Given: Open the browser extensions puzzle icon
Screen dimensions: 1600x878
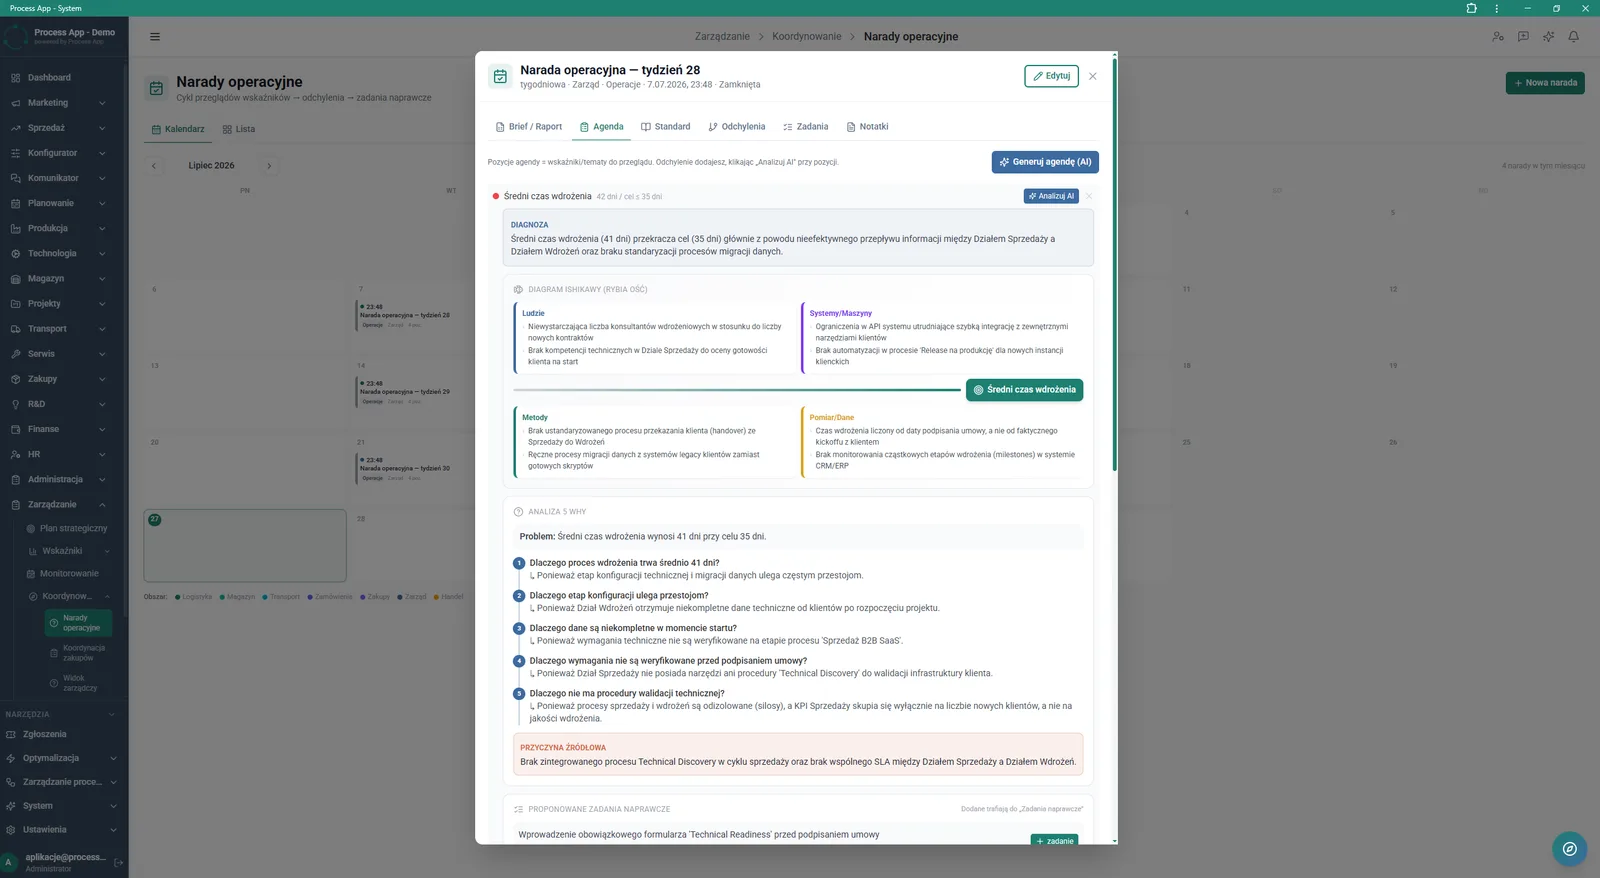Looking at the screenshot, I should [1471, 8].
